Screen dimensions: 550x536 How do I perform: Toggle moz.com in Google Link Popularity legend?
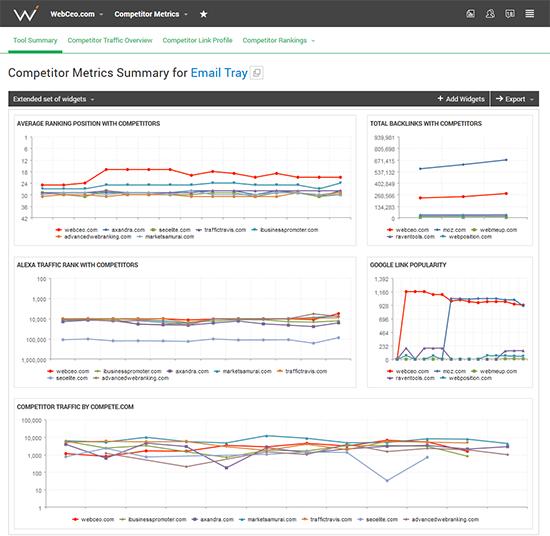pos(450,371)
